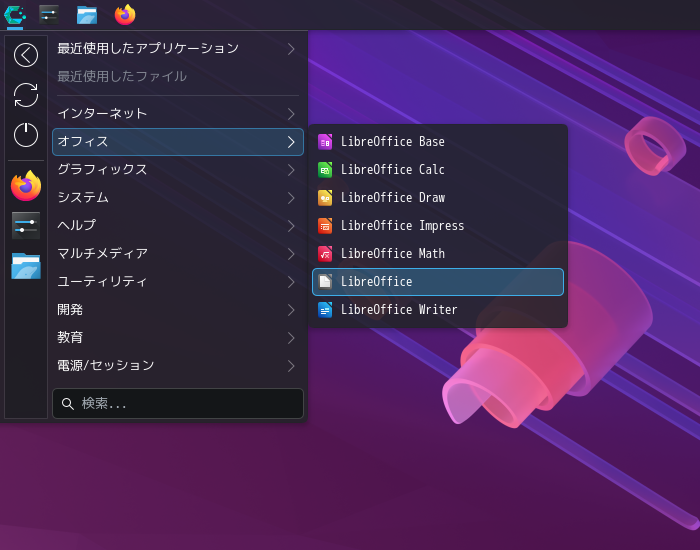Screen dimensions: 700x550
Task: Click the grayed 最近使用したファイル entry
Action: click(x=178, y=77)
